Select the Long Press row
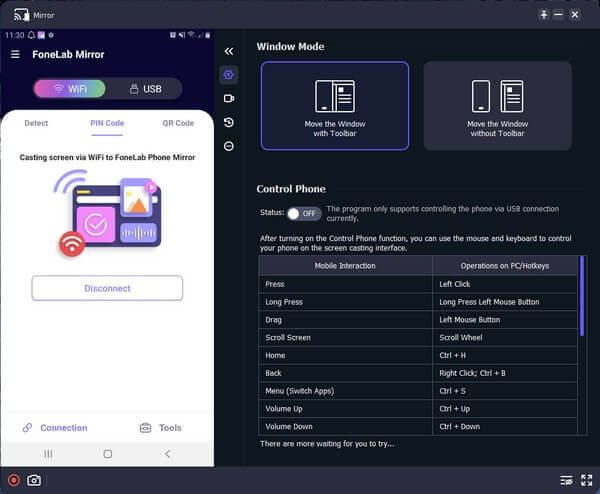The width and height of the screenshot is (600, 494). (x=418, y=302)
